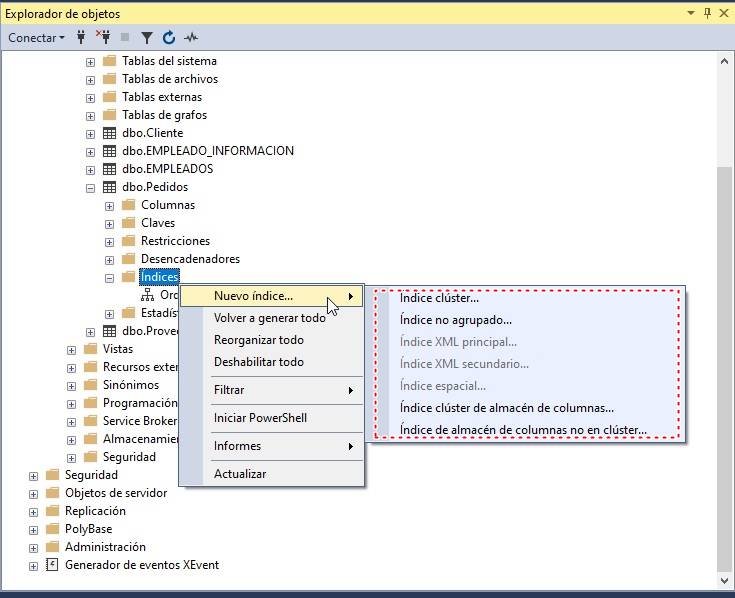Expand the Tablas del sistema node

pyautogui.click(x=90, y=62)
